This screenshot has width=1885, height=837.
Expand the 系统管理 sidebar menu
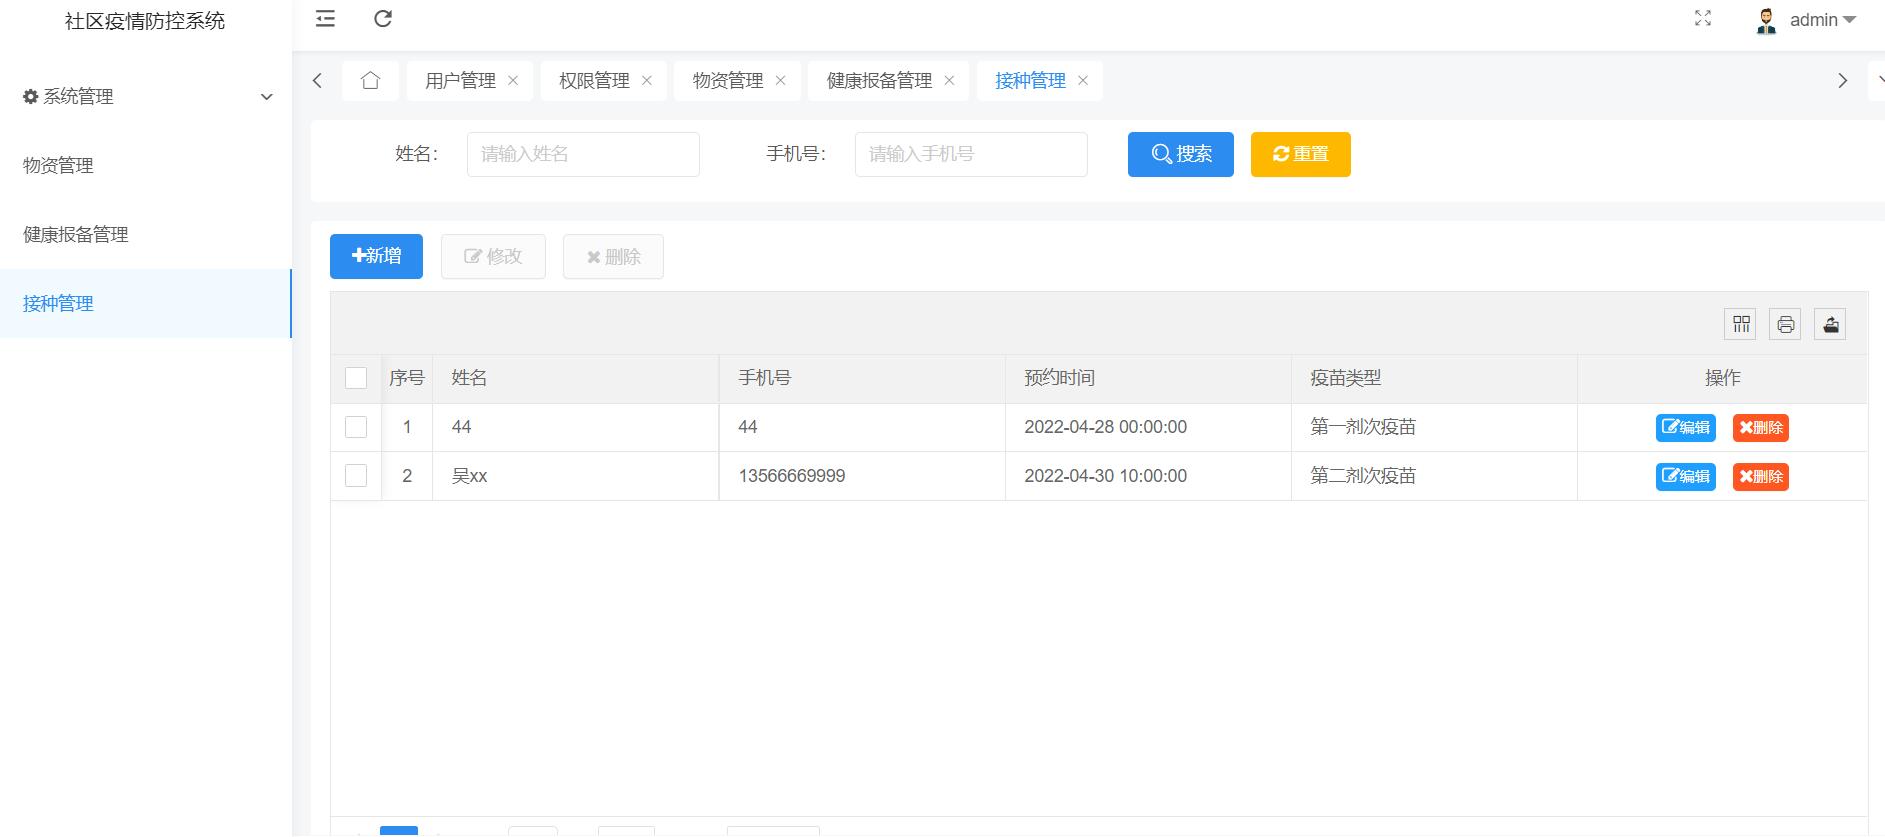point(146,97)
